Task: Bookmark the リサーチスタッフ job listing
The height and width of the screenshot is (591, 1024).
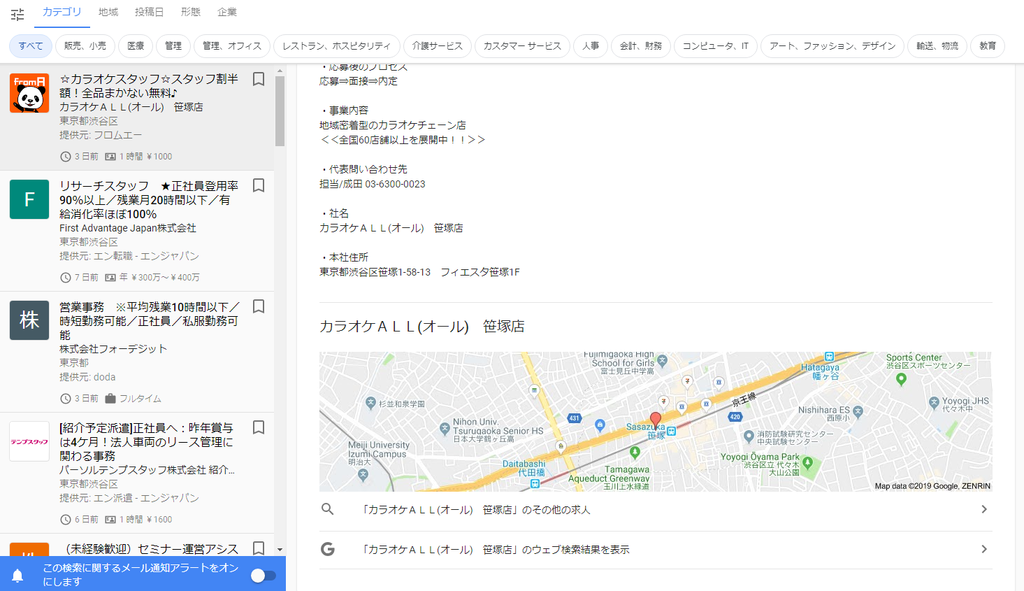Action: pyautogui.click(x=258, y=185)
